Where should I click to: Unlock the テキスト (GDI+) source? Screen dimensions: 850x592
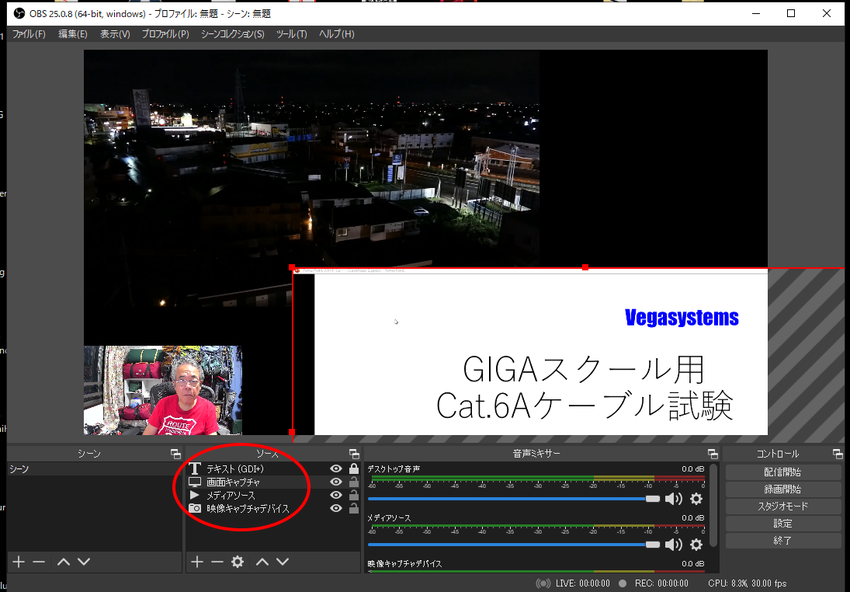[353, 468]
